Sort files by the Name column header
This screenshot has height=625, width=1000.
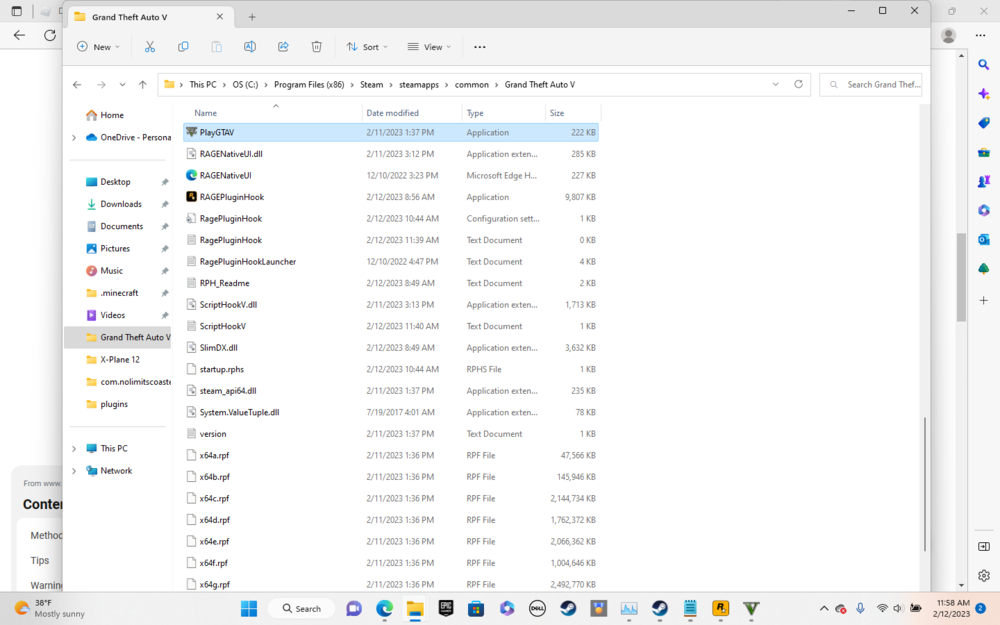click(x=205, y=112)
